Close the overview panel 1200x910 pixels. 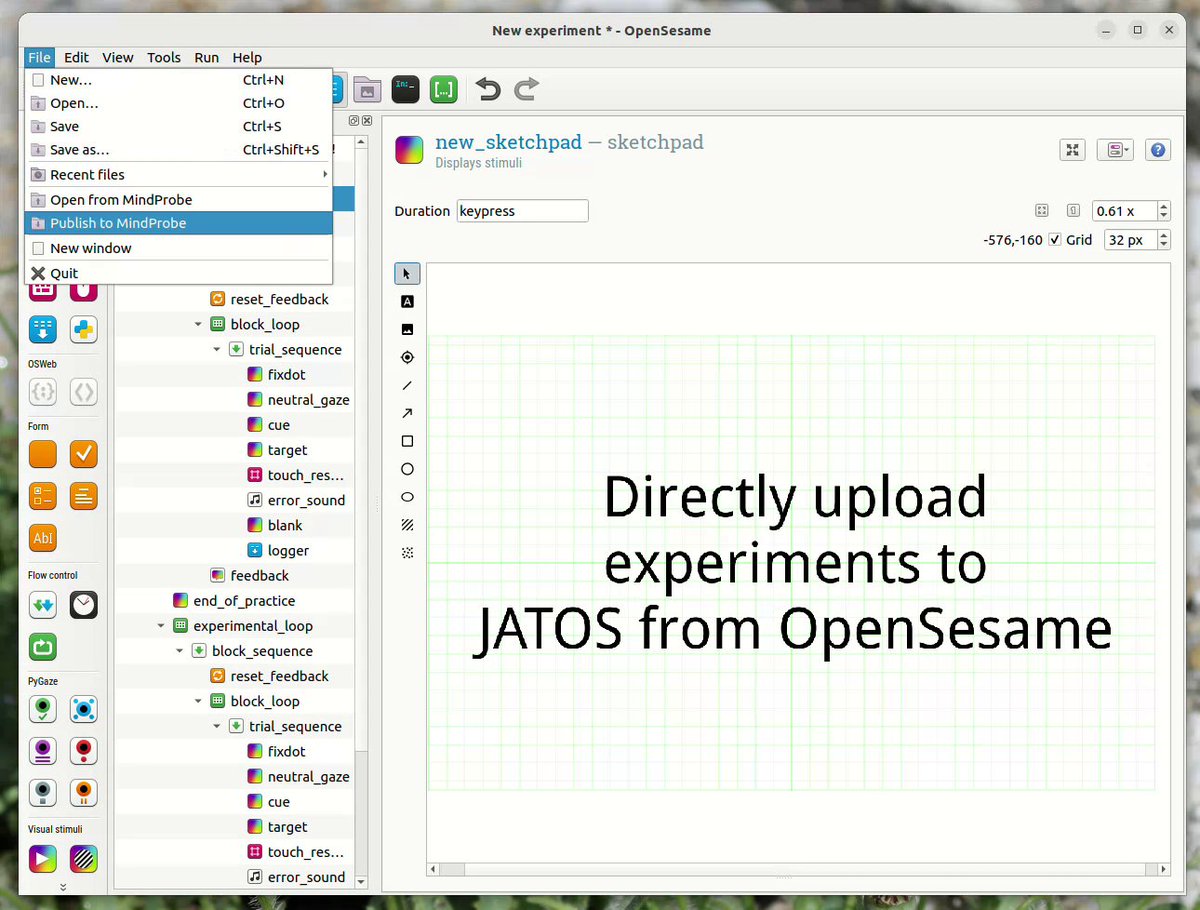367,121
